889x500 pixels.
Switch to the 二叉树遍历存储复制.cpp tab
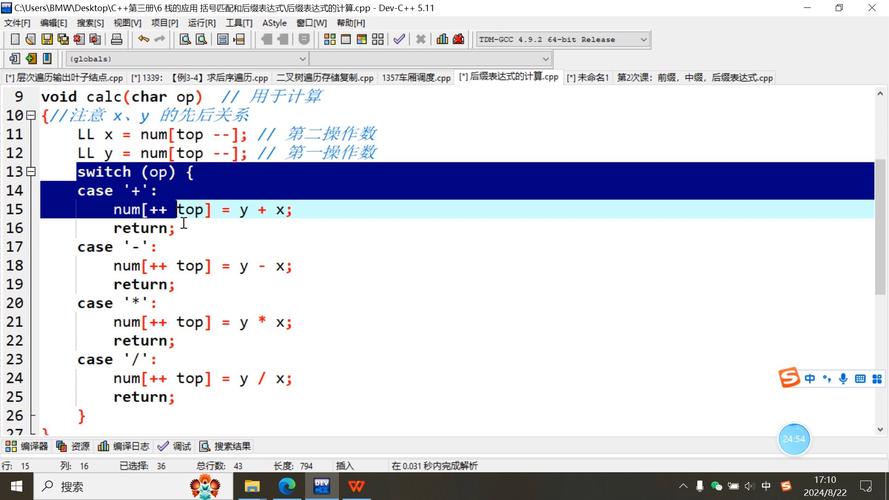pyautogui.click(x=324, y=78)
